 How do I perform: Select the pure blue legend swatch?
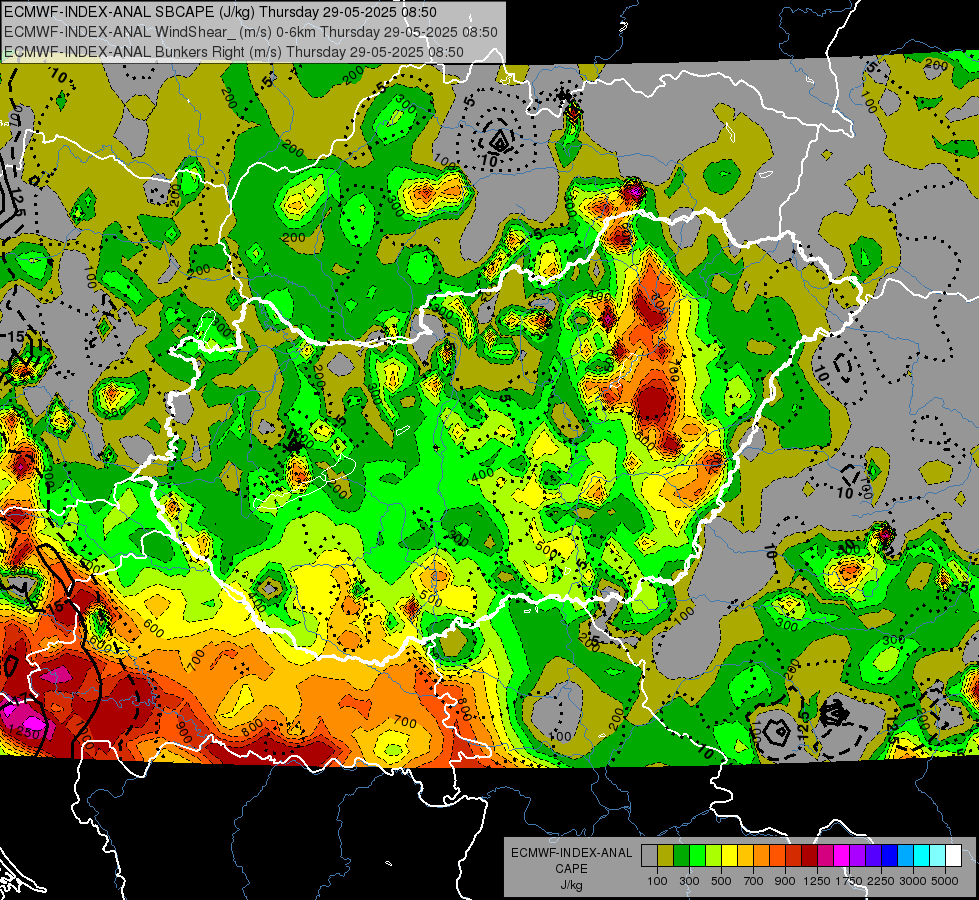point(890,856)
